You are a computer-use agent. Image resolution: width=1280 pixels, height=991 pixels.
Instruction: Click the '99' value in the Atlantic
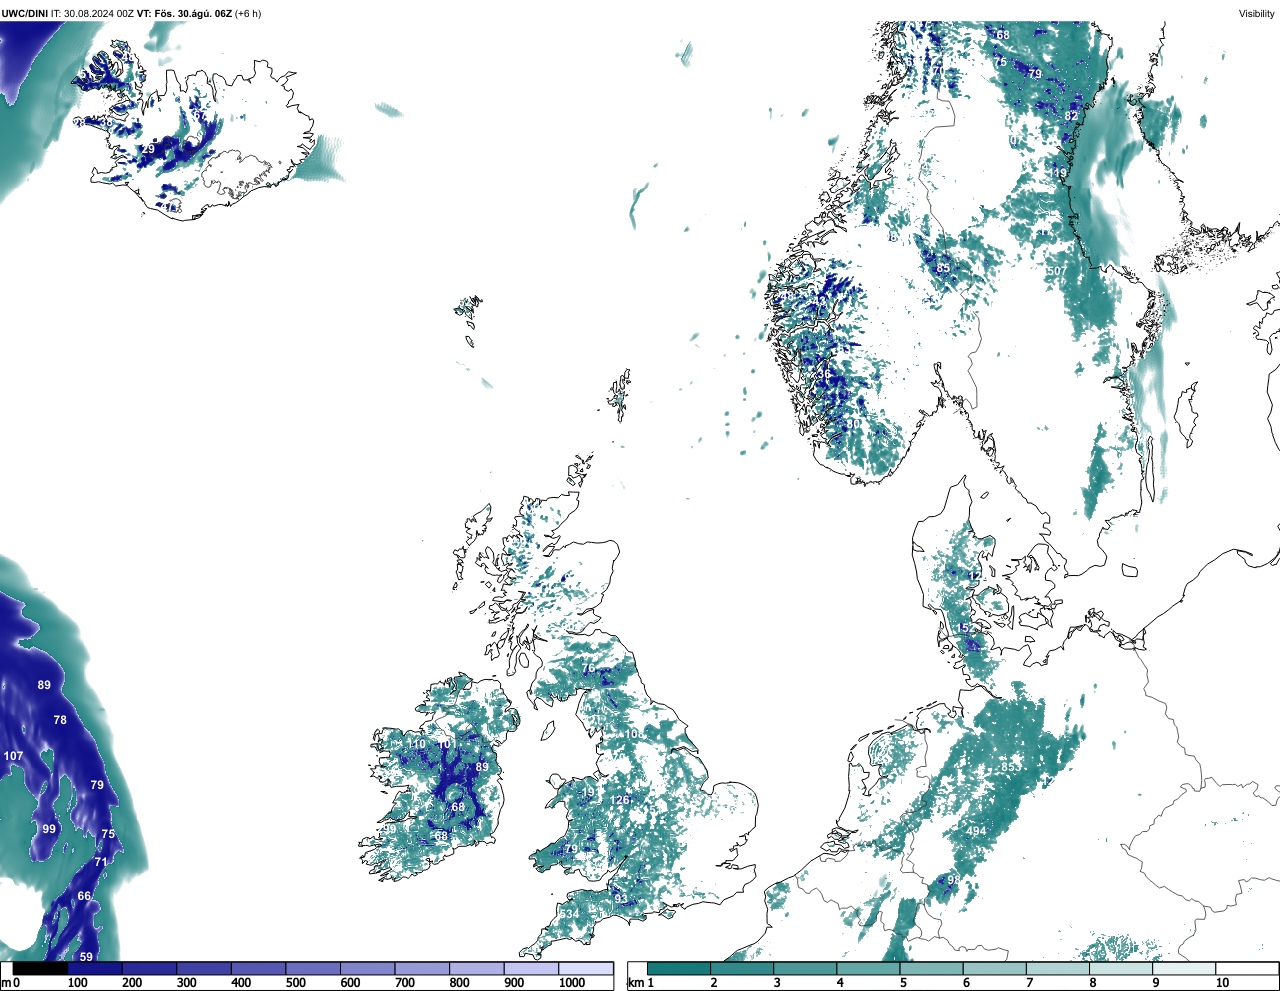pyautogui.click(x=49, y=829)
